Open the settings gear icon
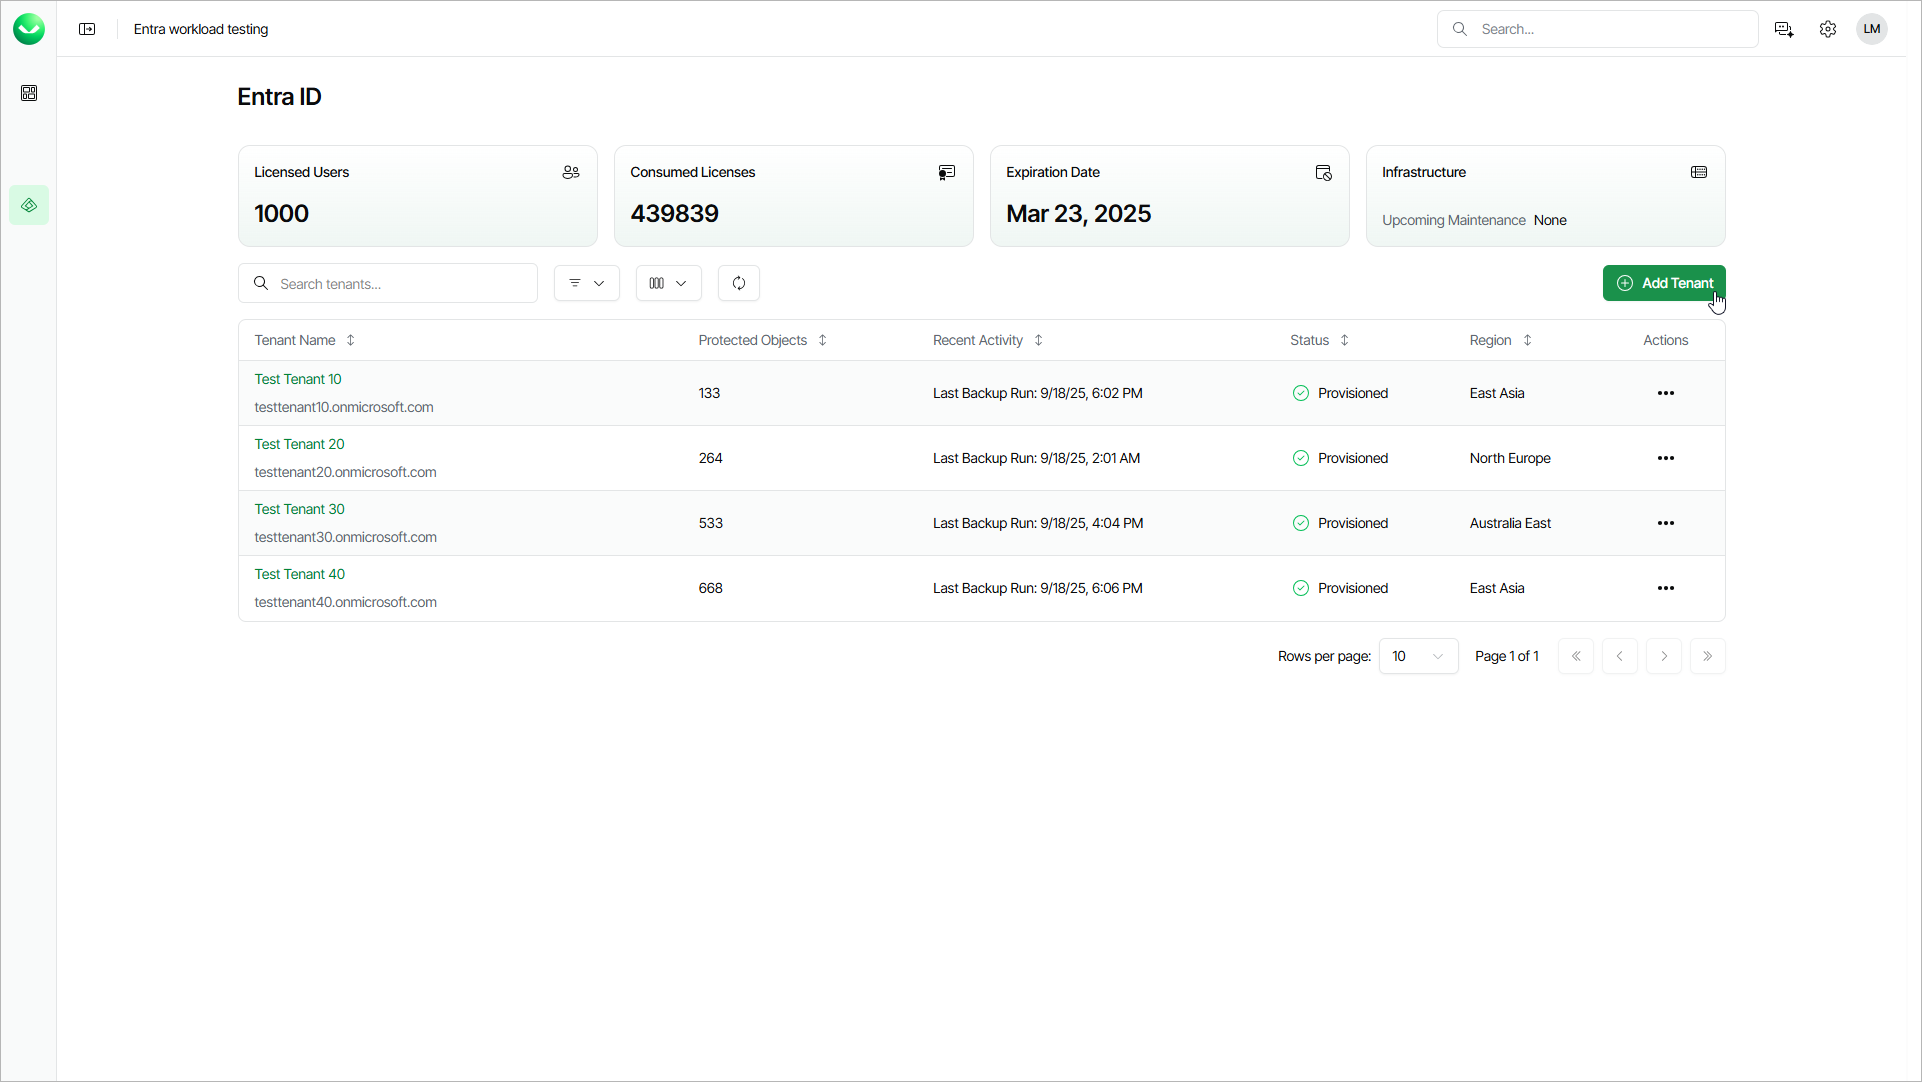Image resolution: width=1922 pixels, height=1082 pixels. [1827, 29]
